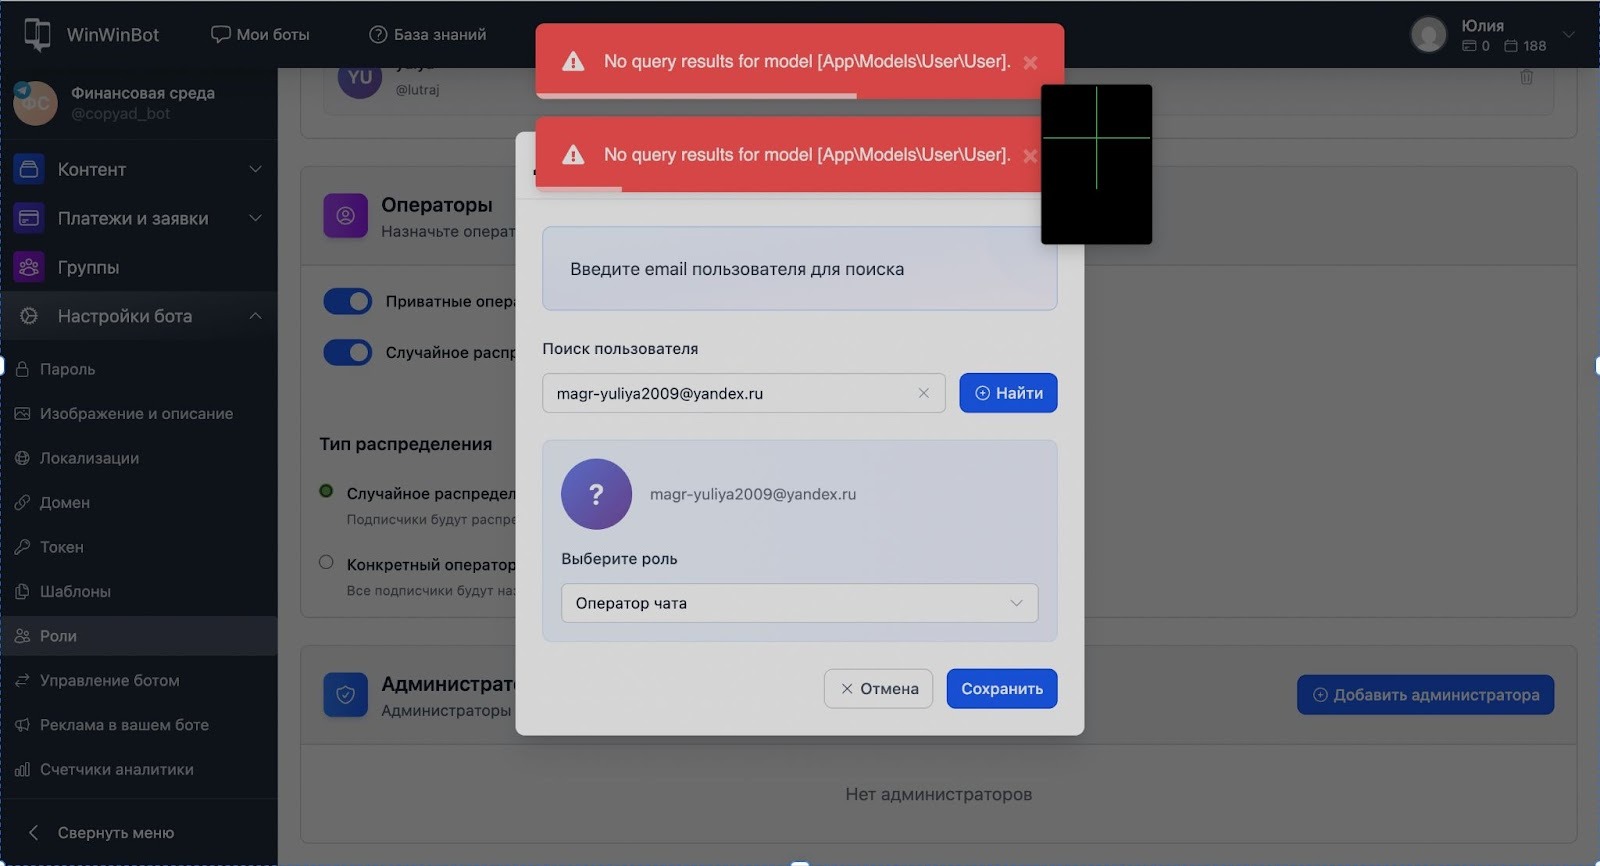Click the trash icon to delete user
Screen dimensions: 1600x866
coord(1526,77)
